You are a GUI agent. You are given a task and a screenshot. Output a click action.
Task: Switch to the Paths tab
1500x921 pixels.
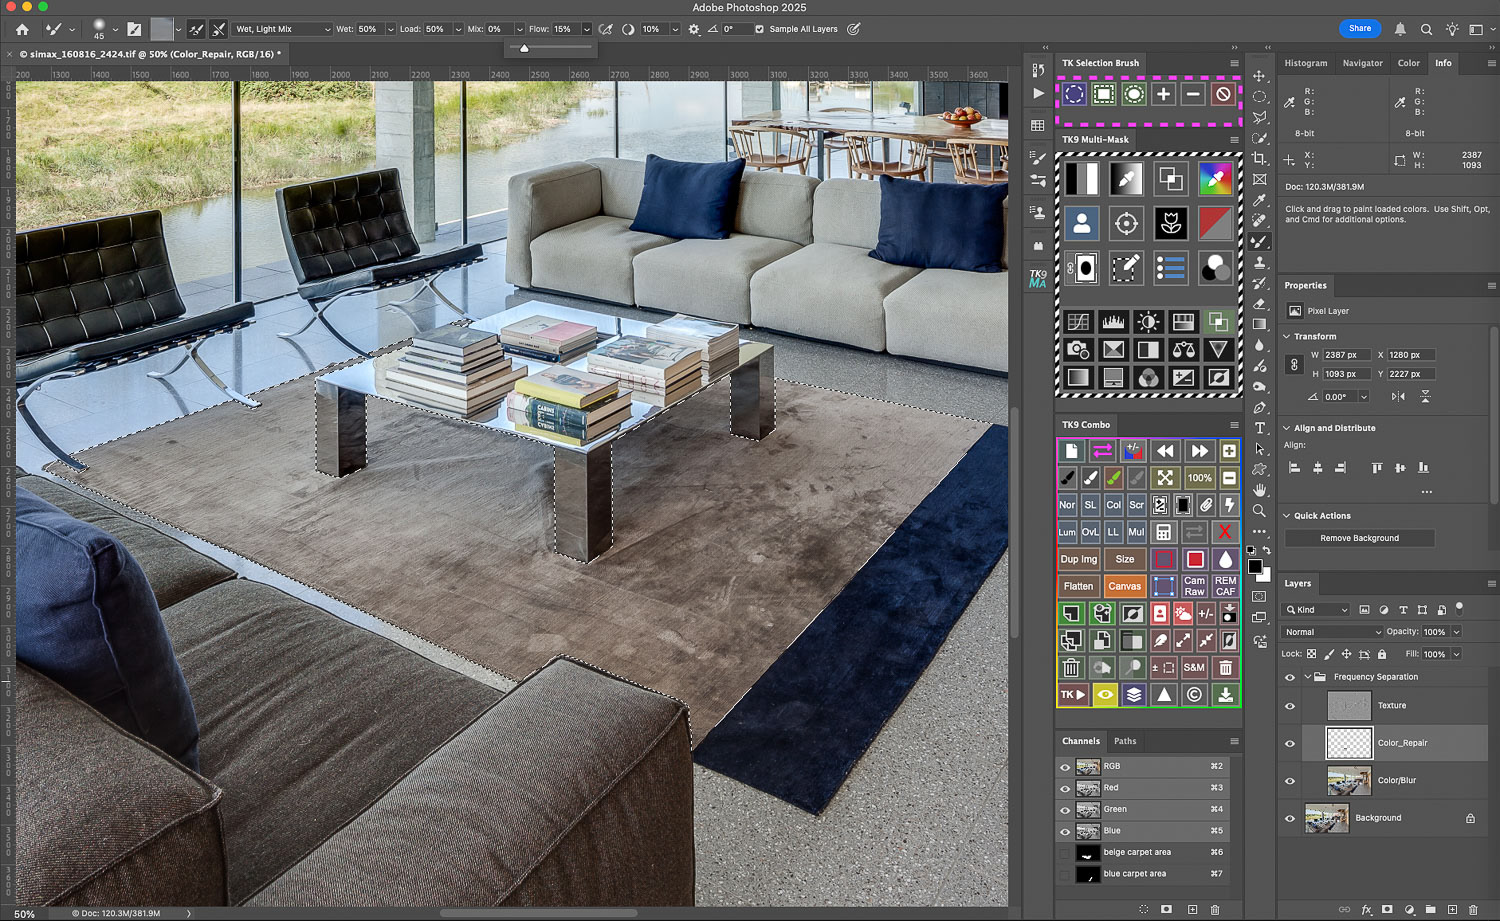[x=1125, y=741]
